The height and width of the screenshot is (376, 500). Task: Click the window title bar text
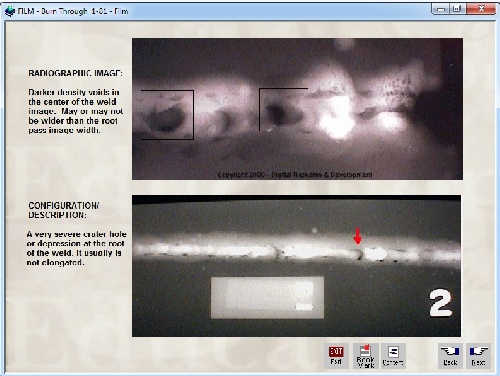coord(73,11)
